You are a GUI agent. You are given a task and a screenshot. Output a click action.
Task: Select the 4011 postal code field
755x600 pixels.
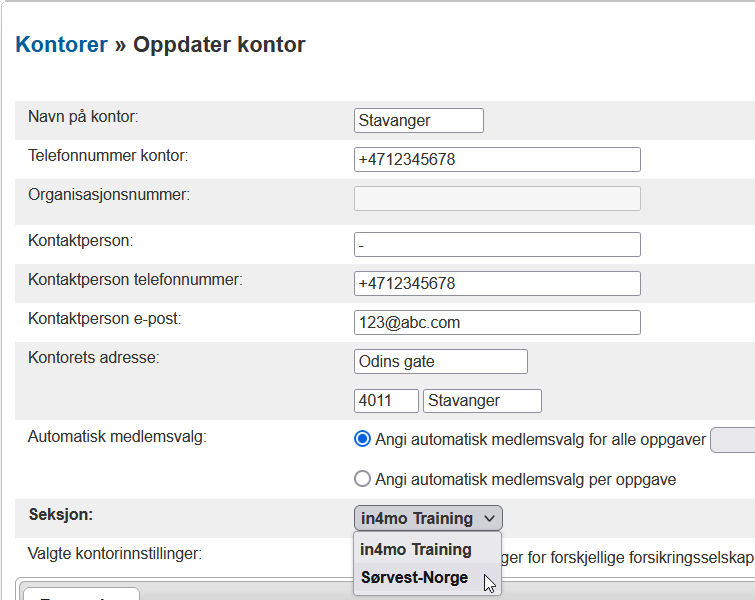pyautogui.click(x=386, y=401)
